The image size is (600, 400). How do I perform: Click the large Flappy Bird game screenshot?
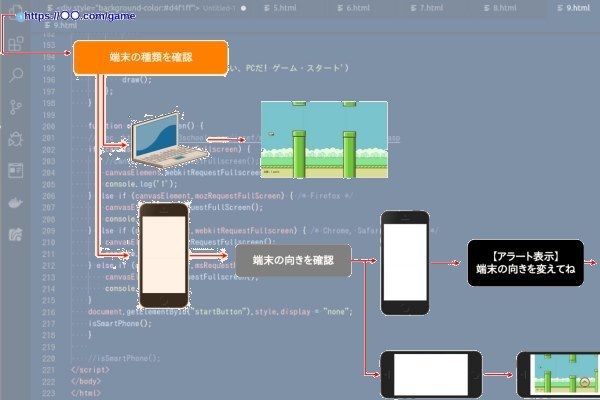pyautogui.click(x=324, y=139)
